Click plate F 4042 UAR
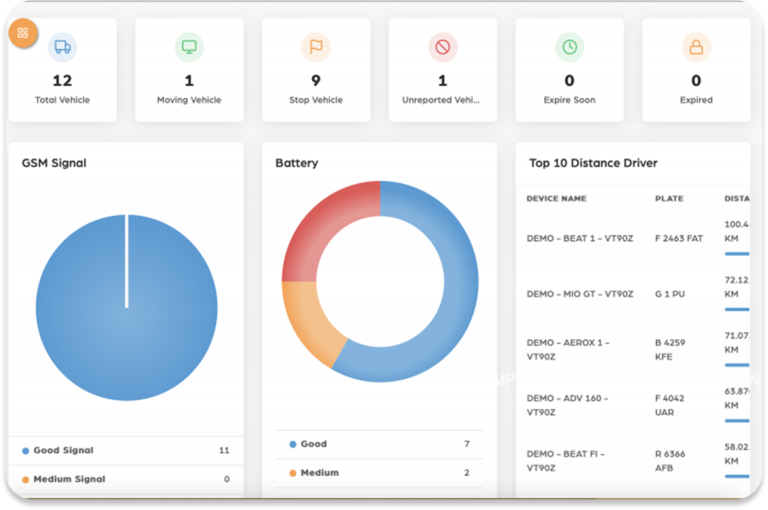The height and width of the screenshot is (510, 768). (x=670, y=405)
